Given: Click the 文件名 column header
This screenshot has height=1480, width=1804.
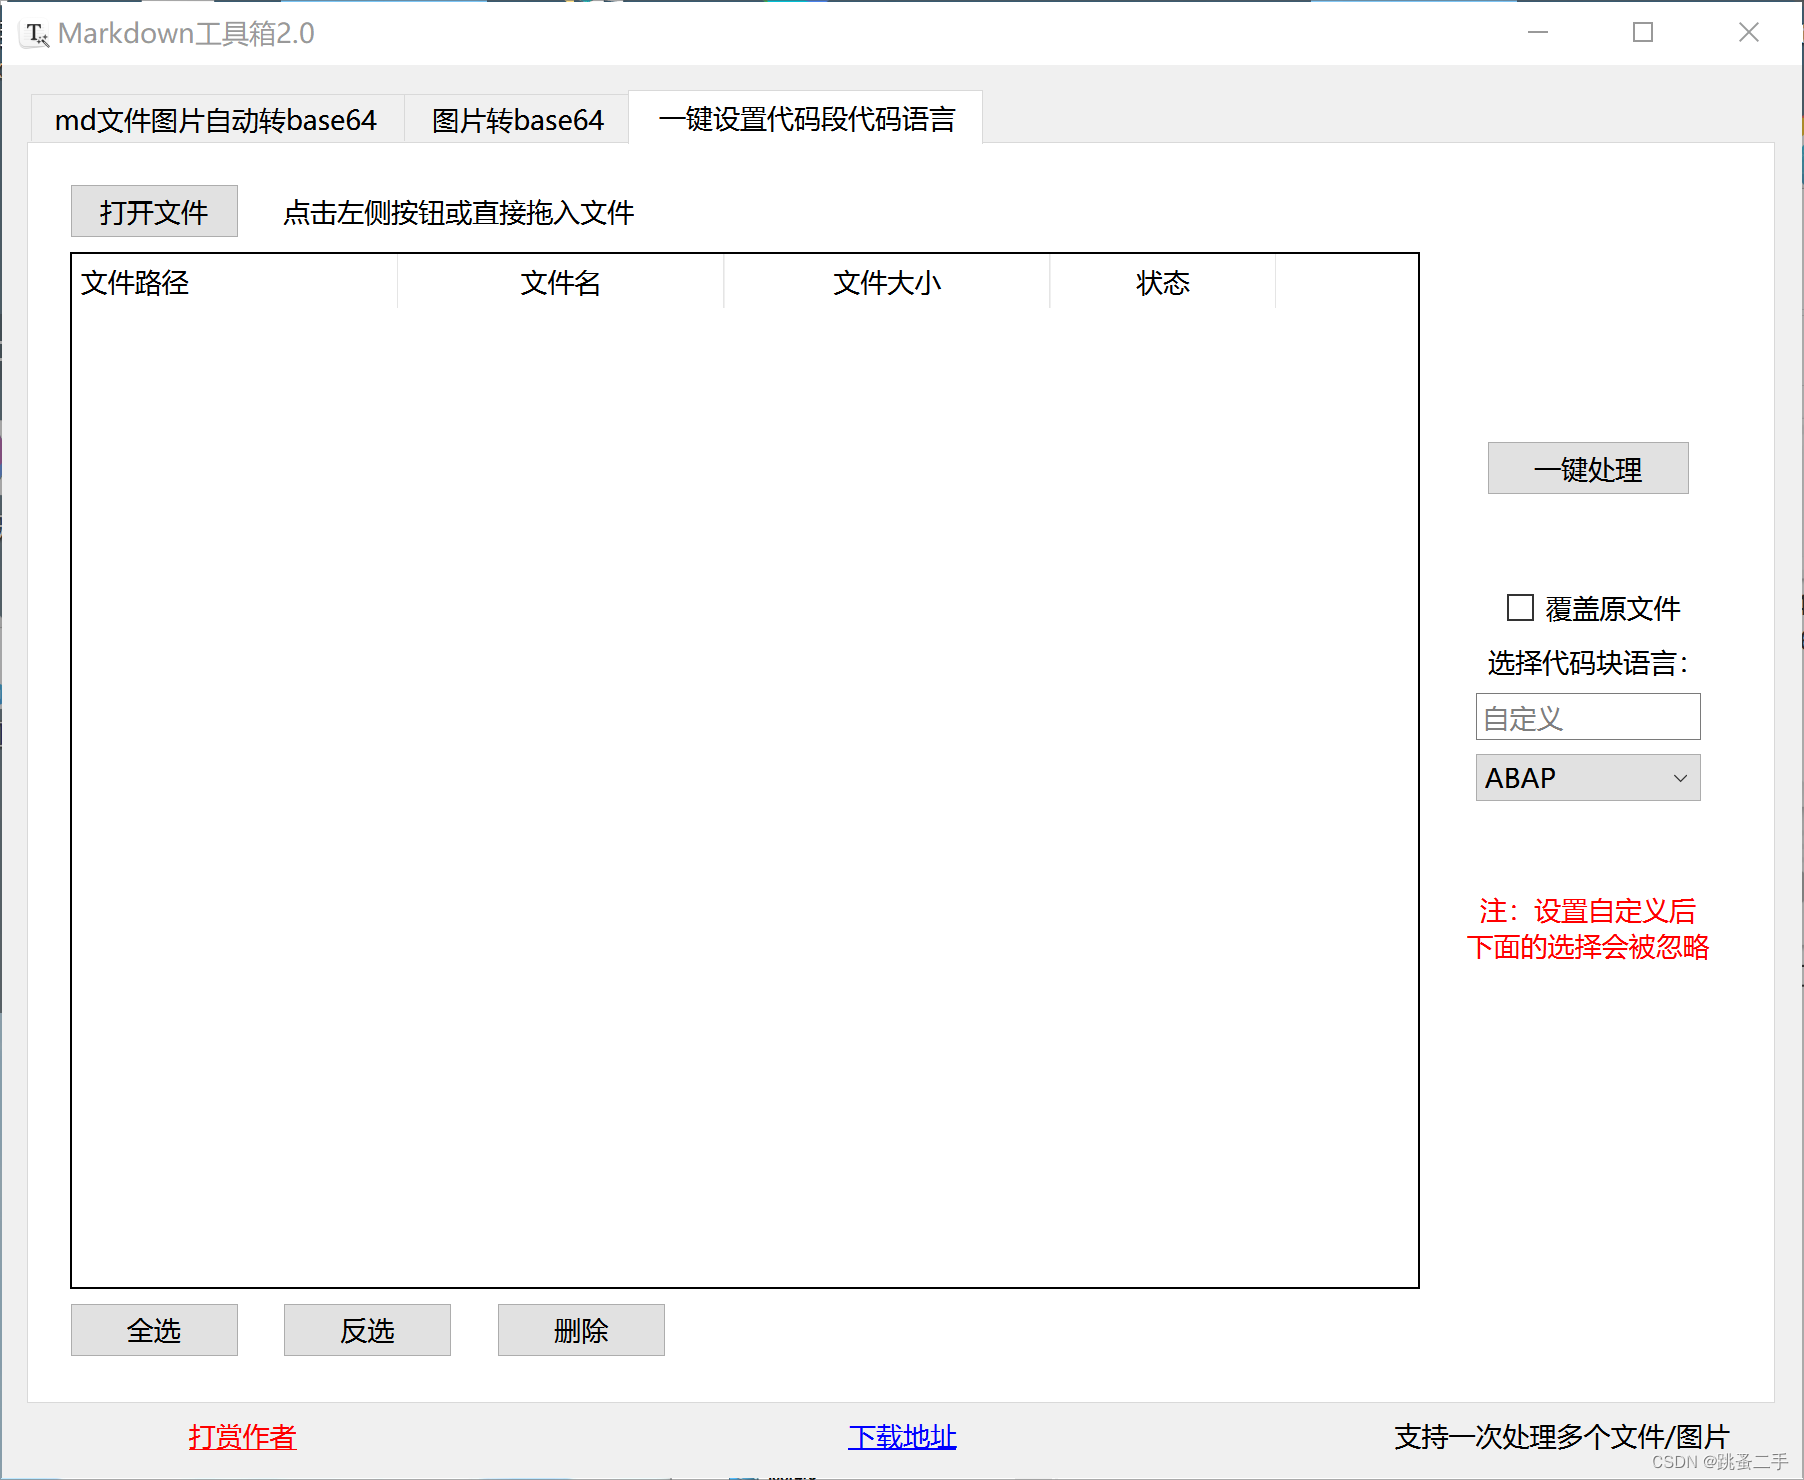Looking at the screenshot, I should (x=561, y=283).
